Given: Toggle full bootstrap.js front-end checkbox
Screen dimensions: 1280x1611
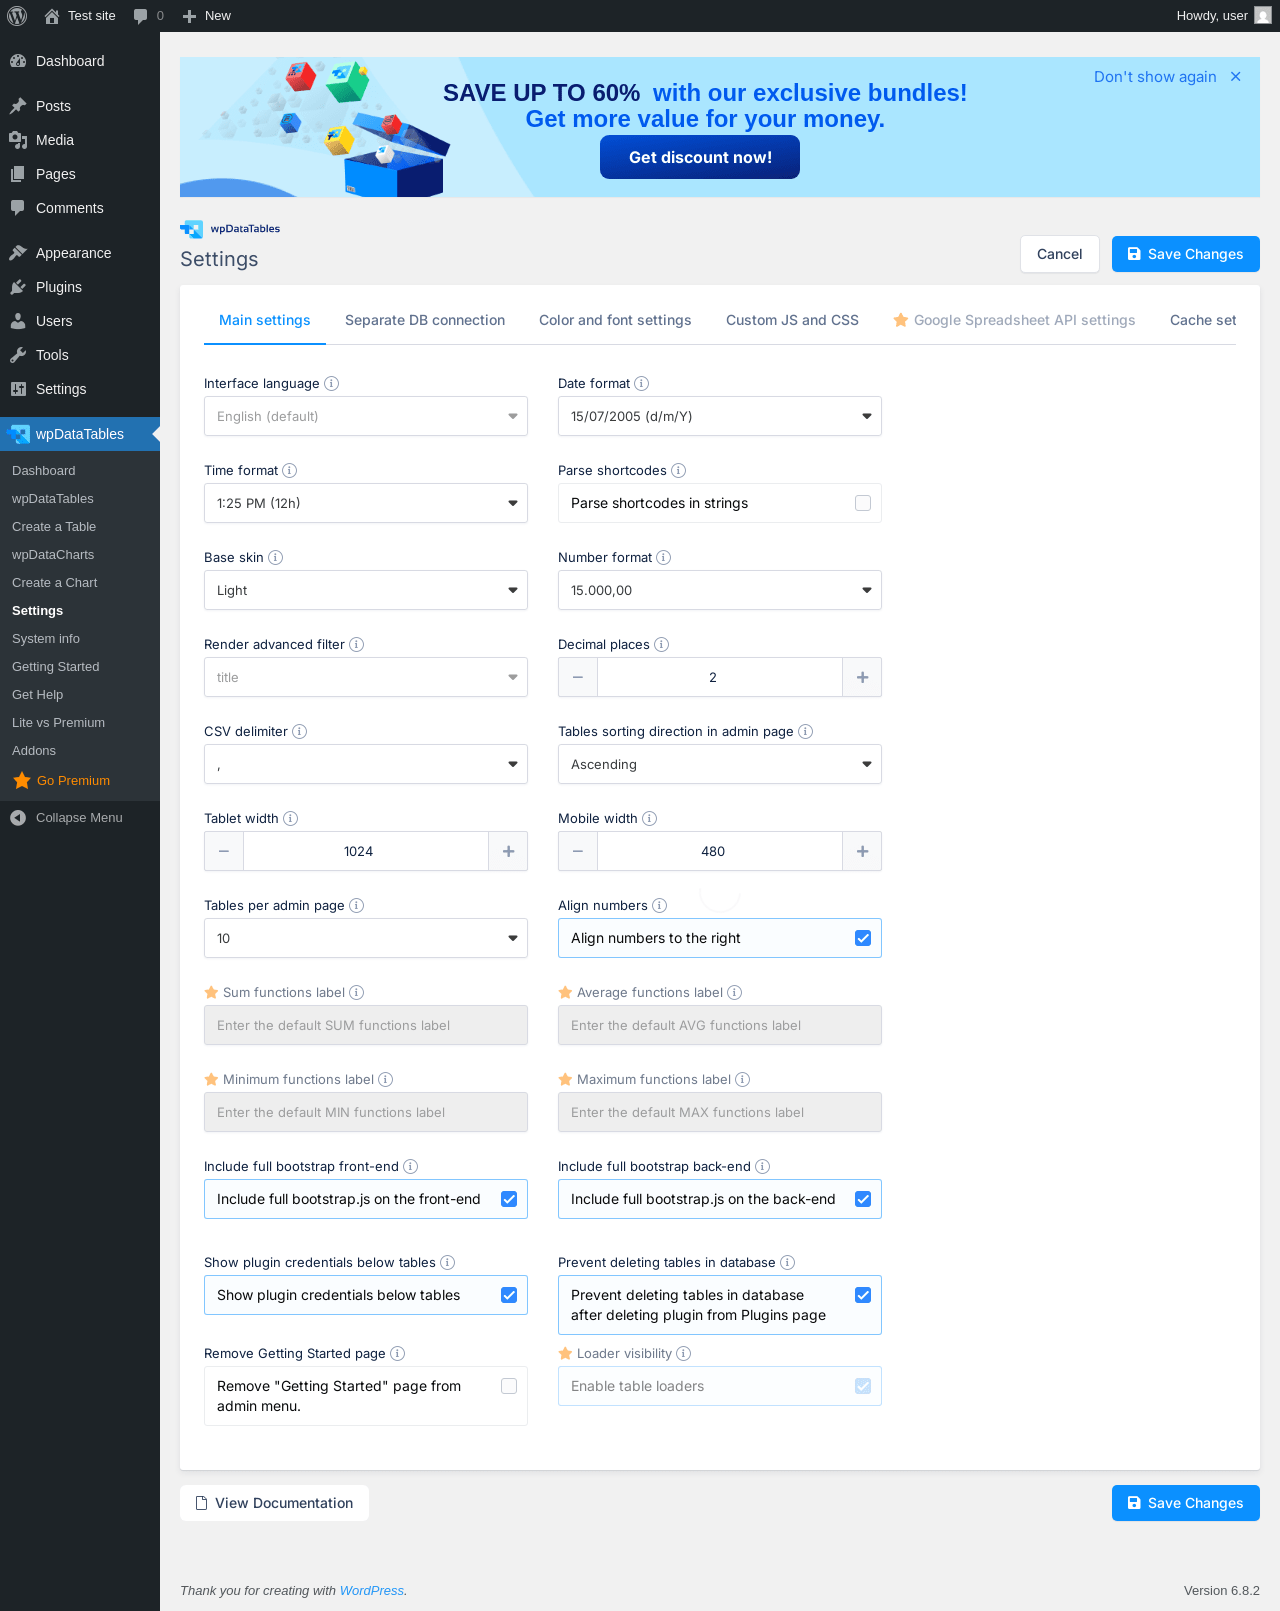Looking at the screenshot, I should tap(509, 1199).
